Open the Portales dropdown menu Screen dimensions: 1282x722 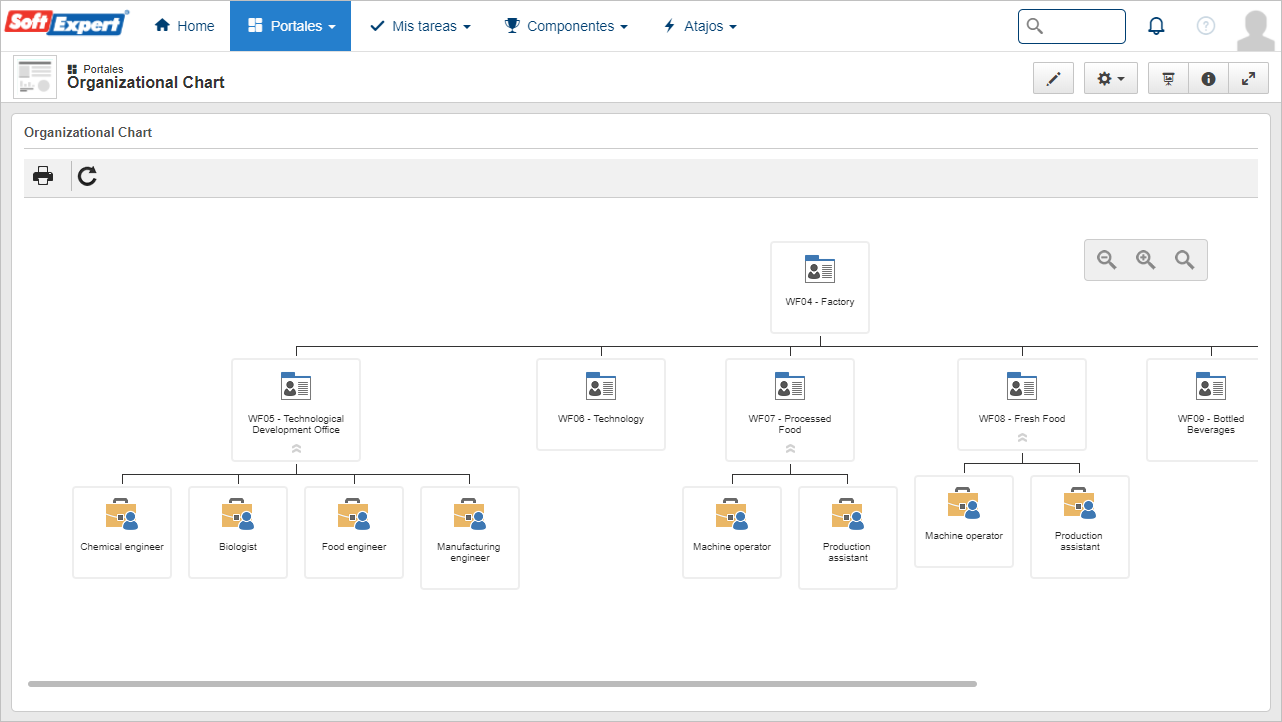290,26
